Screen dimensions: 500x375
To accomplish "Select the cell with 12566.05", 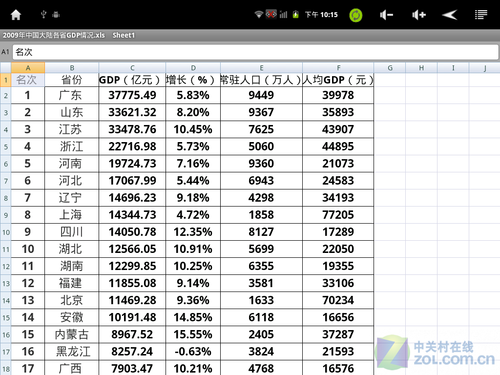I will (132, 249).
